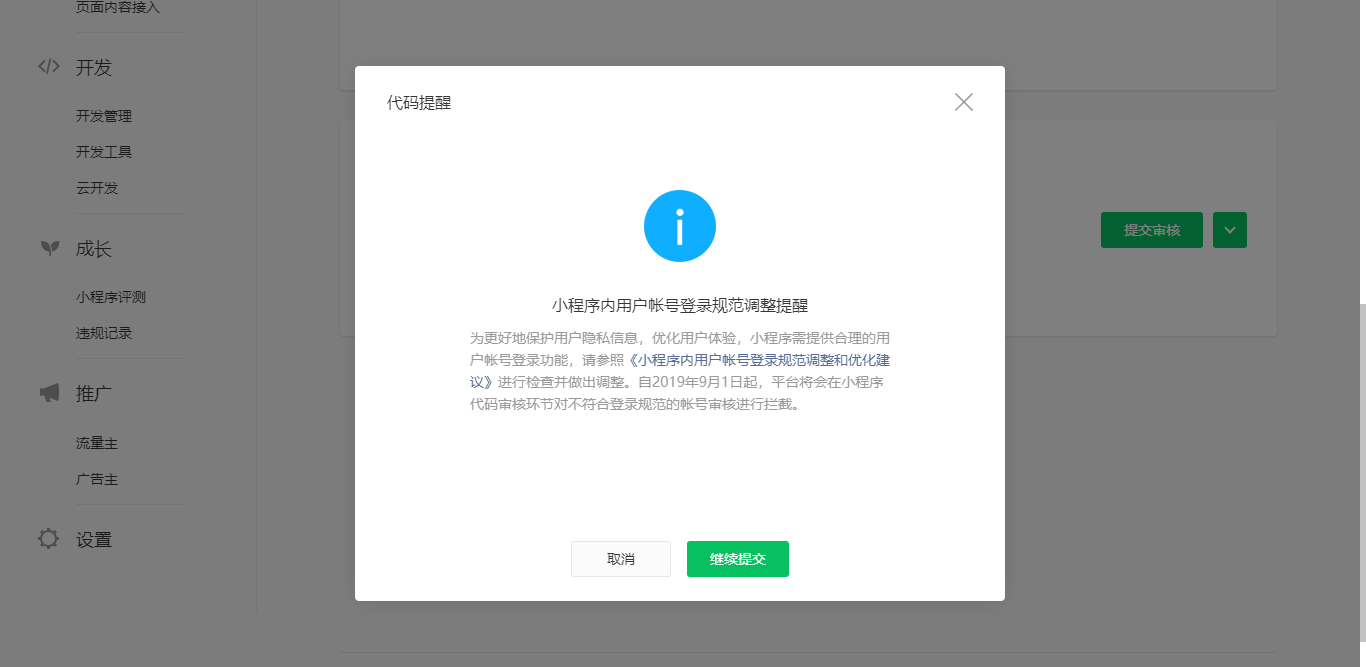Click the 成长 sprout icon
The height and width of the screenshot is (667, 1366).
click(49, 248)
